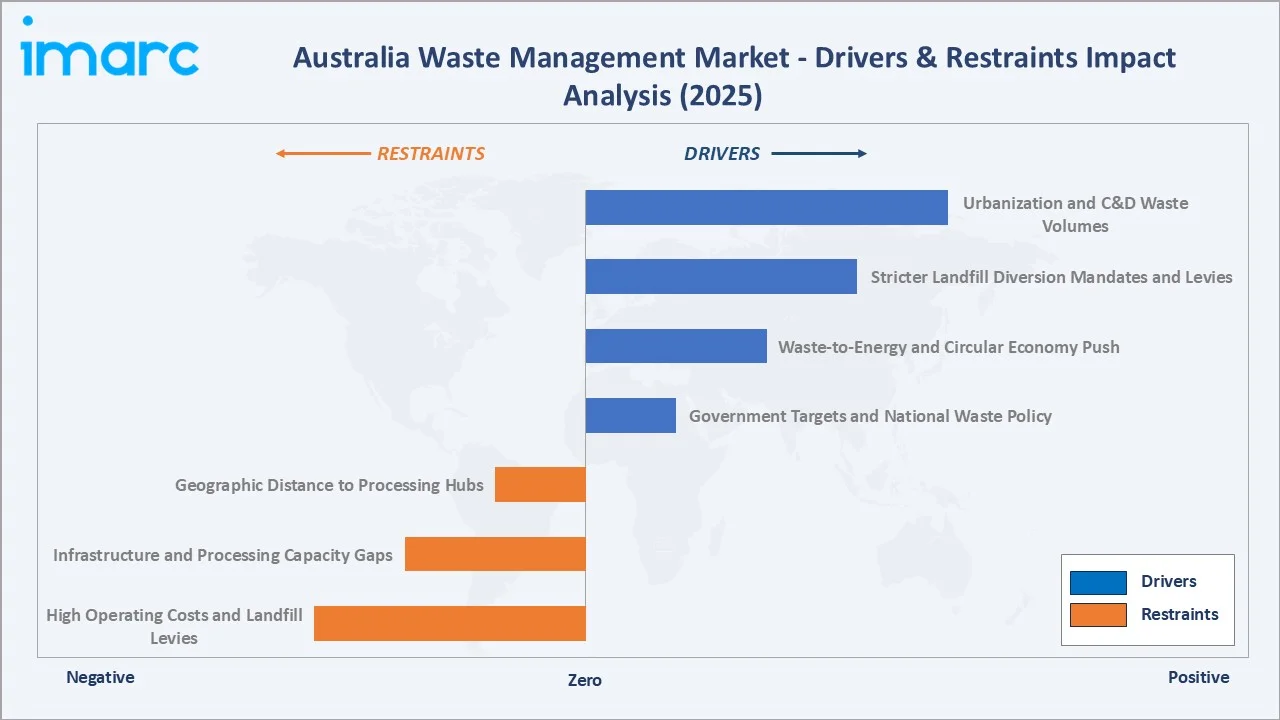1280x720 pixels.
Task: Click the blue Drivers legend swatch
Action: tap(1098, 582)
